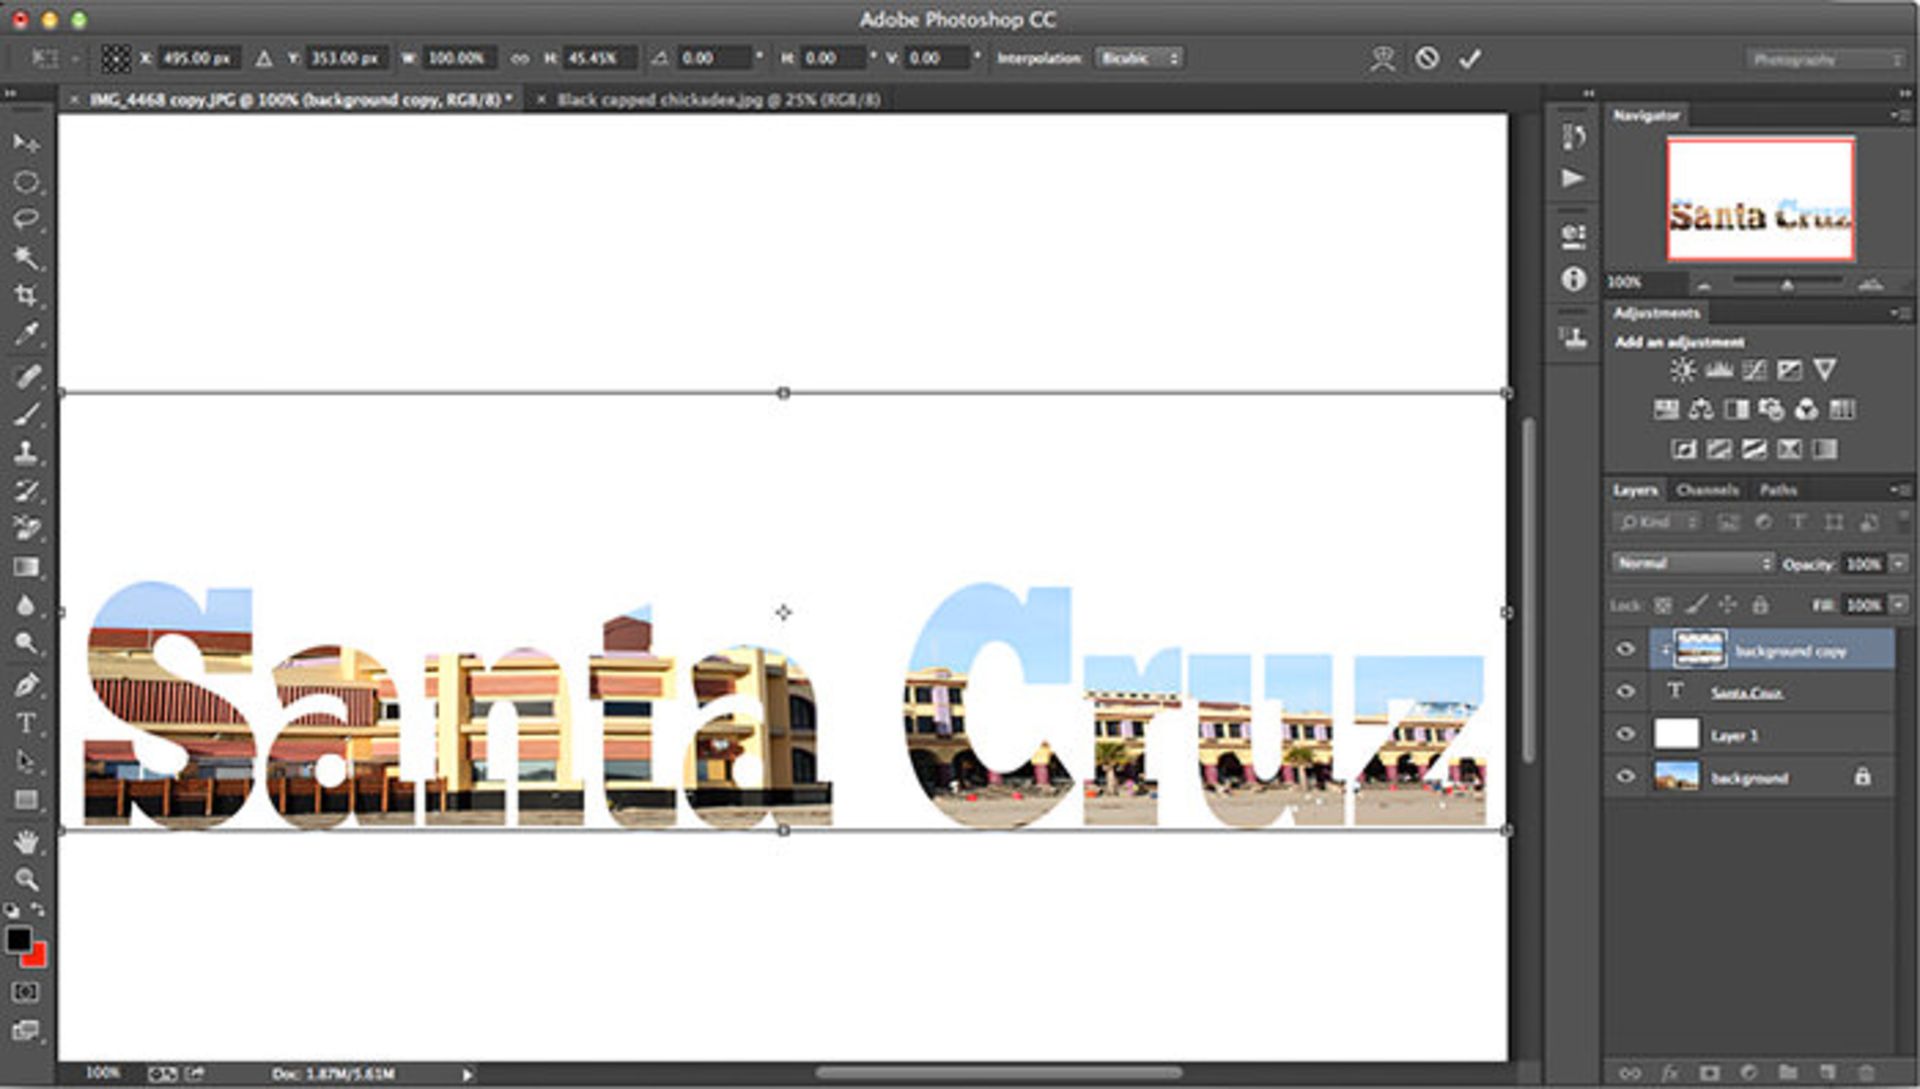Select the Horizontal Type tool
Screen dimensions: 1920x1089
[25, 723]
